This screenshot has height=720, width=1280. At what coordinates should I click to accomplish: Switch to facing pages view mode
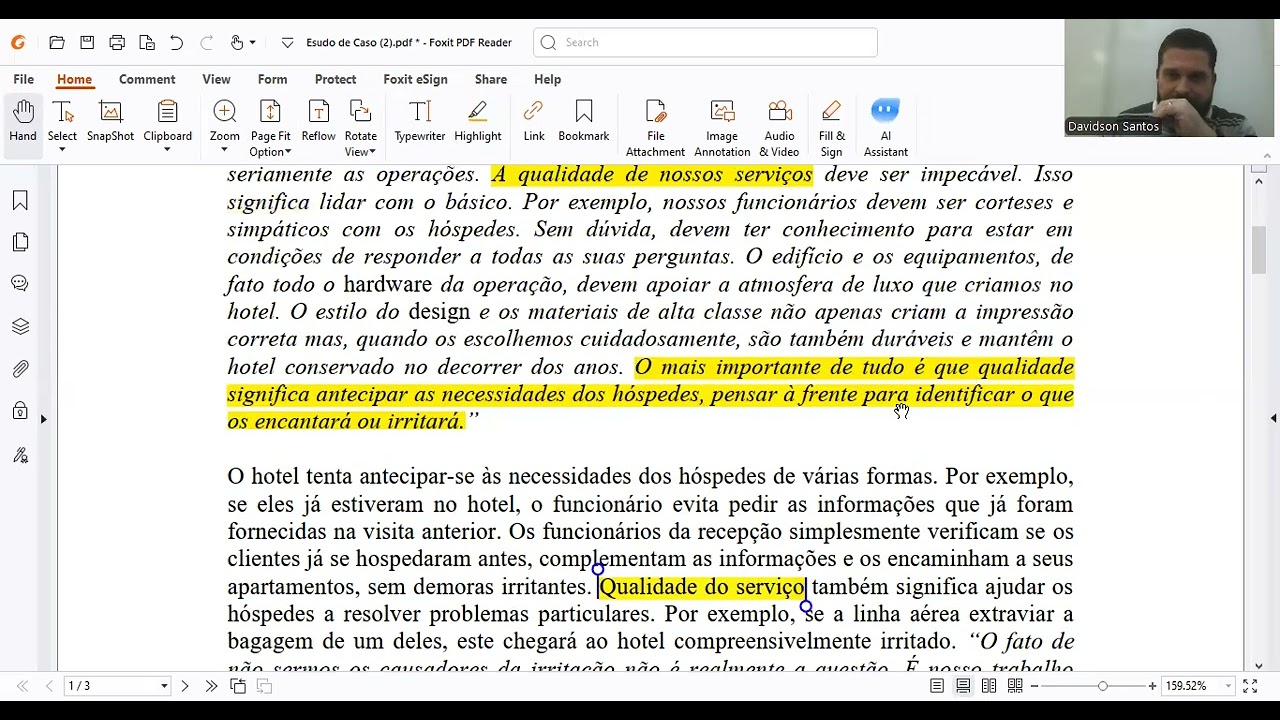989,686
